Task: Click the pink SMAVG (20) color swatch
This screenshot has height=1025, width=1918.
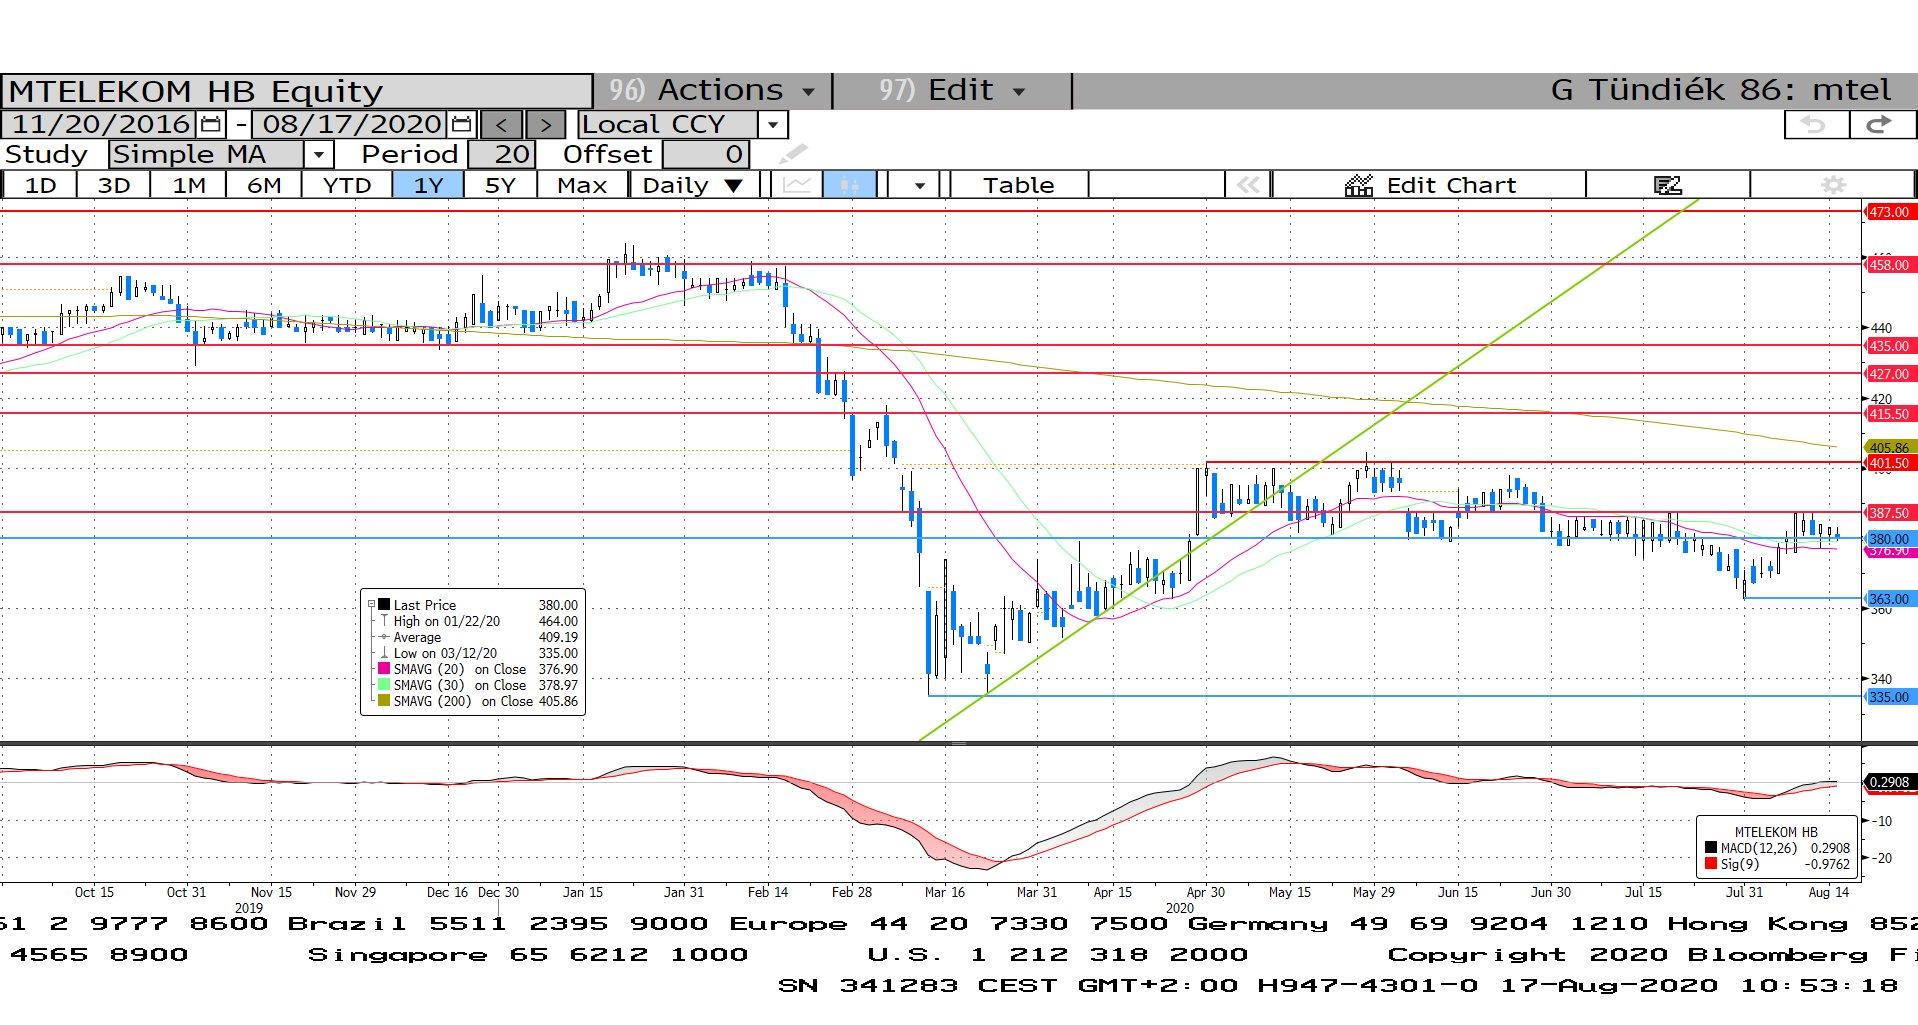Action: 384,669
